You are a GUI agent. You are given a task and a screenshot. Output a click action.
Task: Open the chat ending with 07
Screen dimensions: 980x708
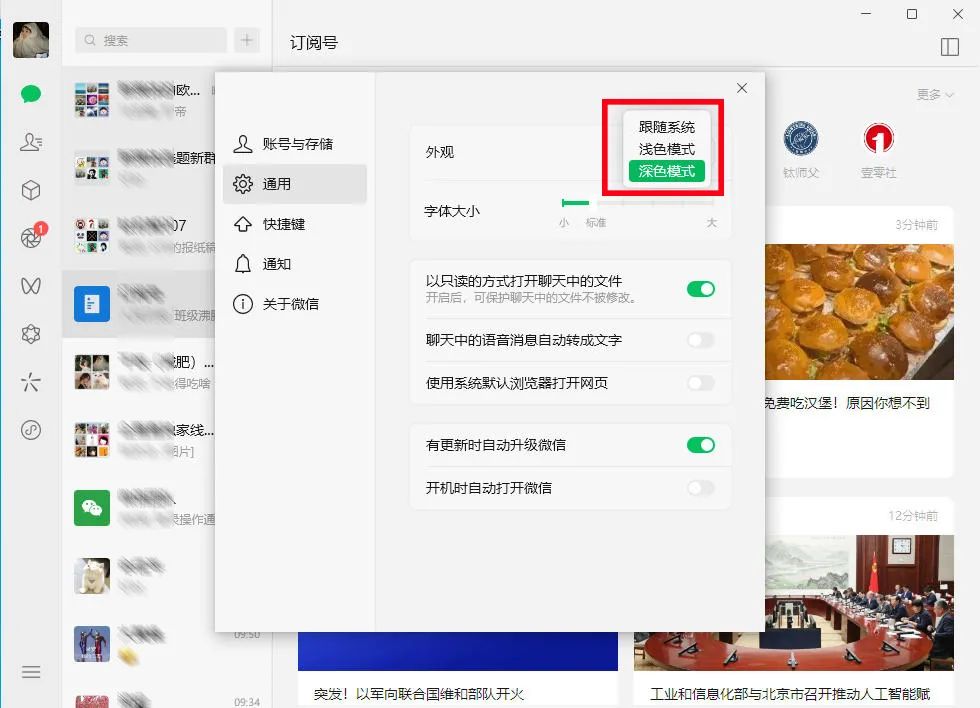138,236
